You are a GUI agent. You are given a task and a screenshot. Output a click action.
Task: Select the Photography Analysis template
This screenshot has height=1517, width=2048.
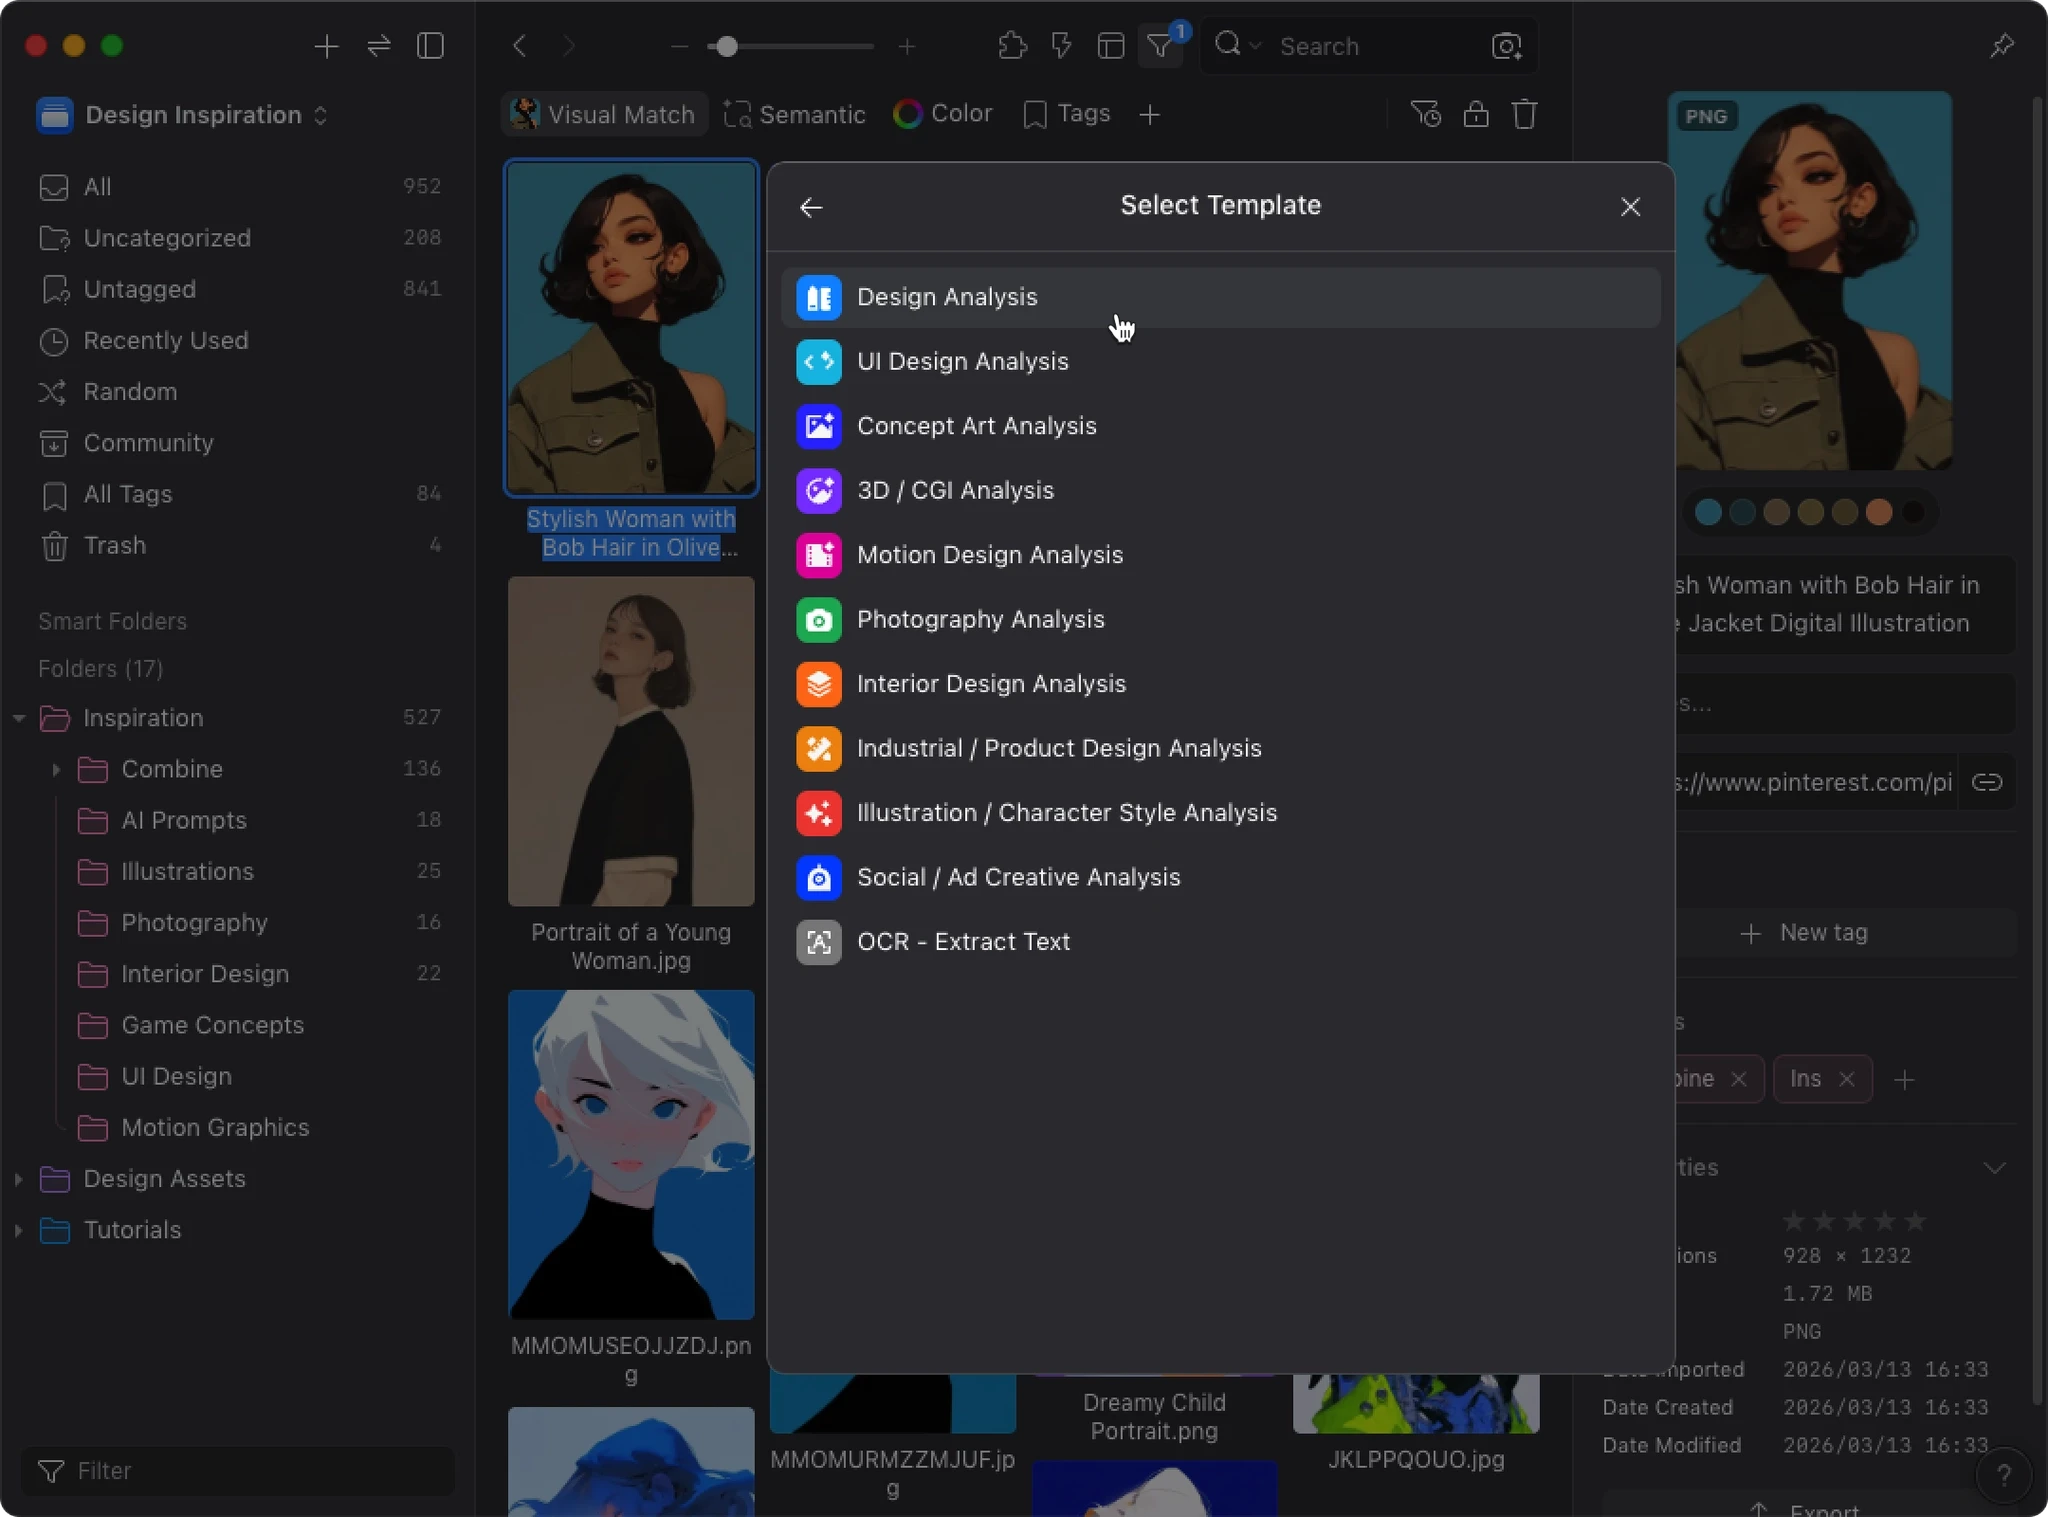980,619
